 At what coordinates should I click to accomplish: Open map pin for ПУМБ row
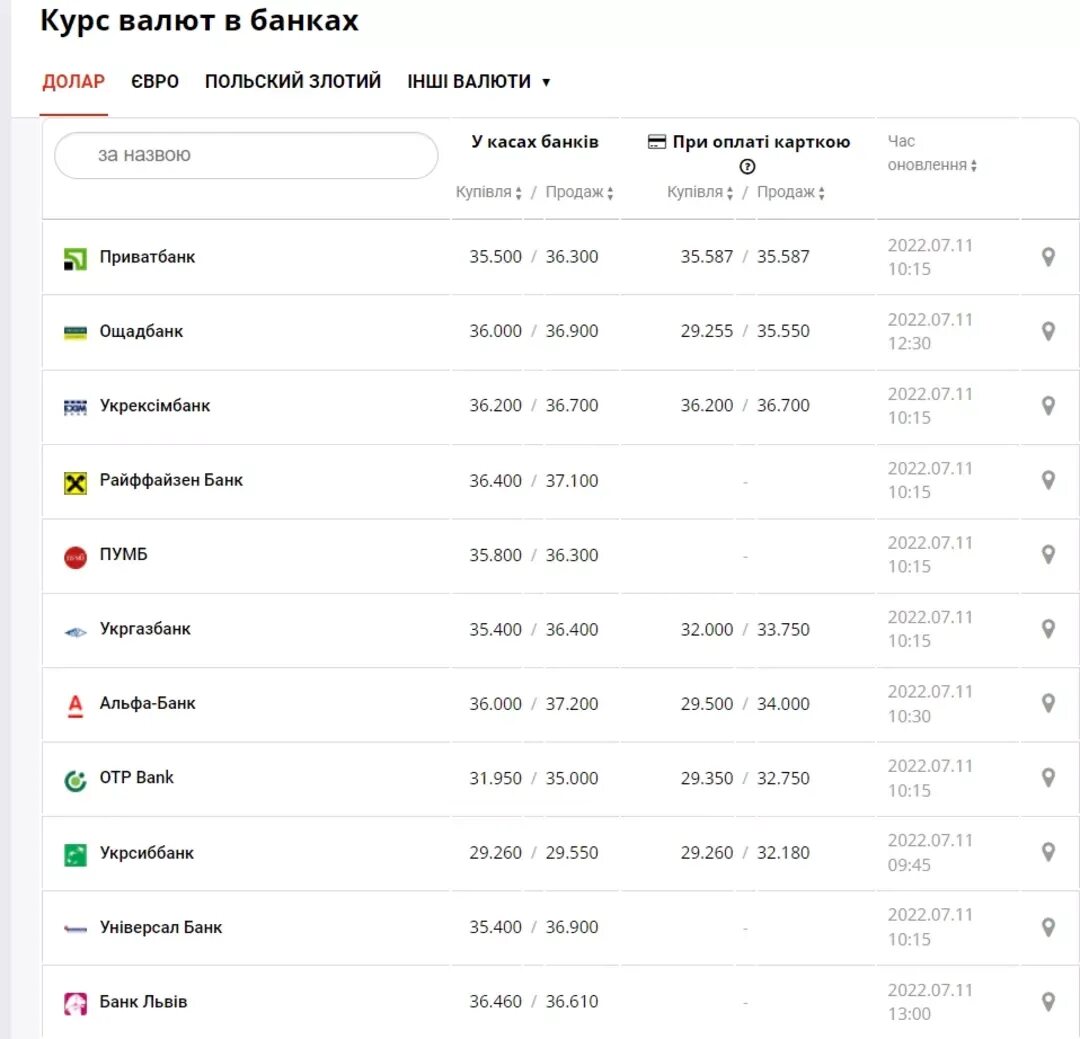(1048, 555)
